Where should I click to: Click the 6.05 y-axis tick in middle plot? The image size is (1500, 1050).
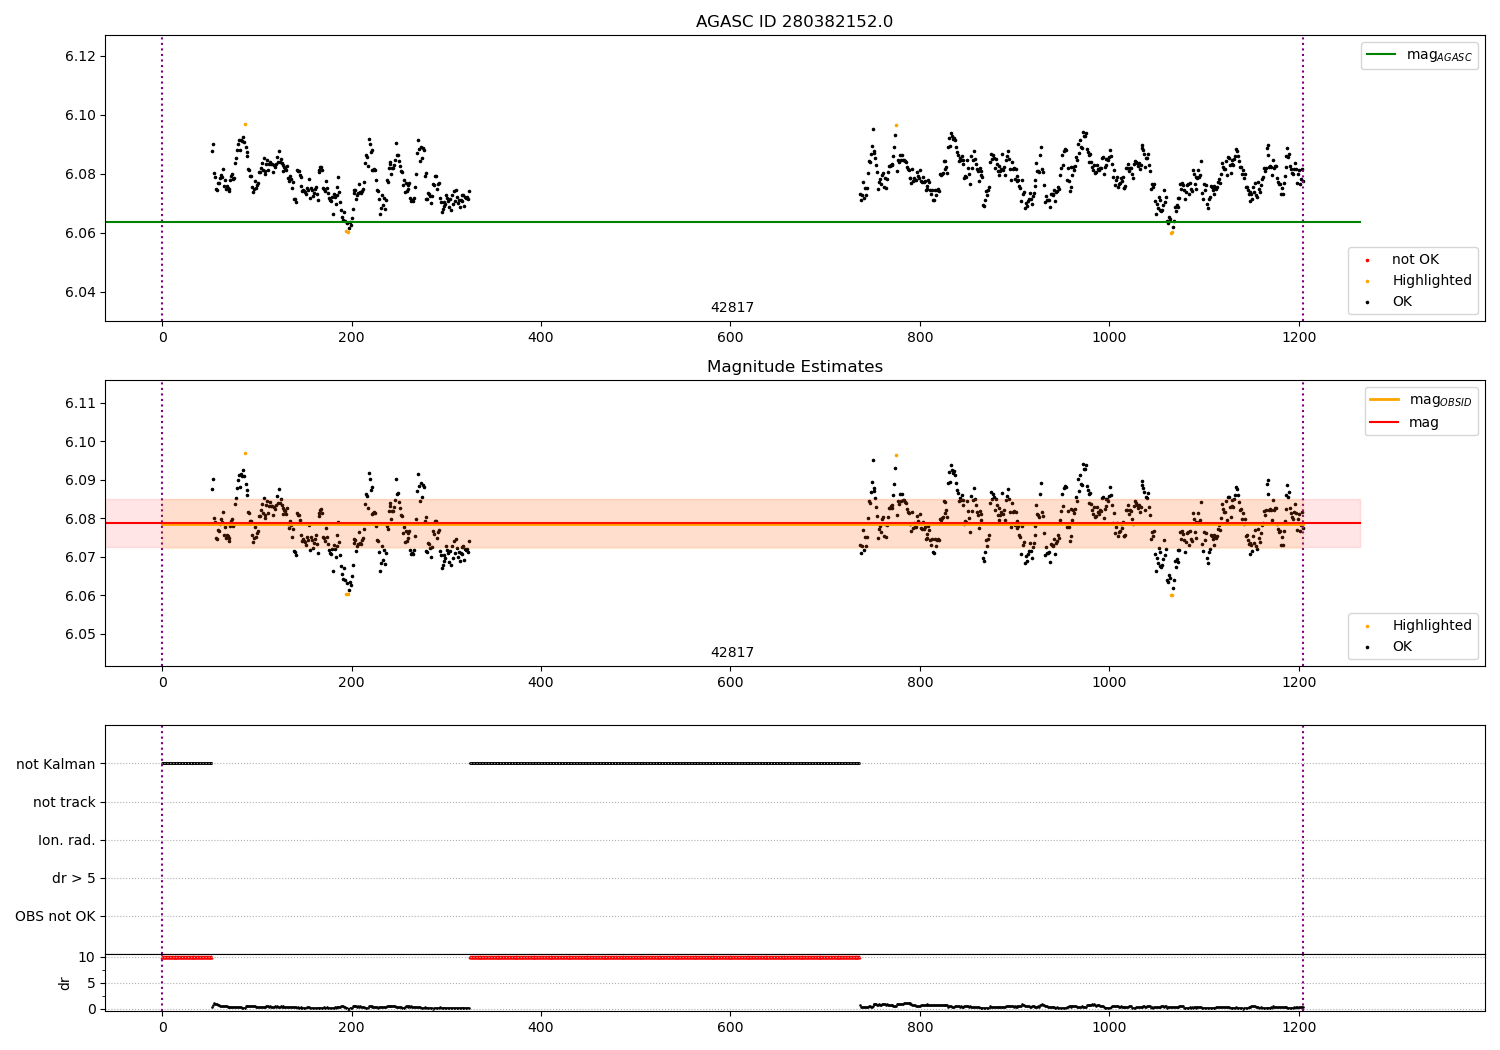coord(80,634)
